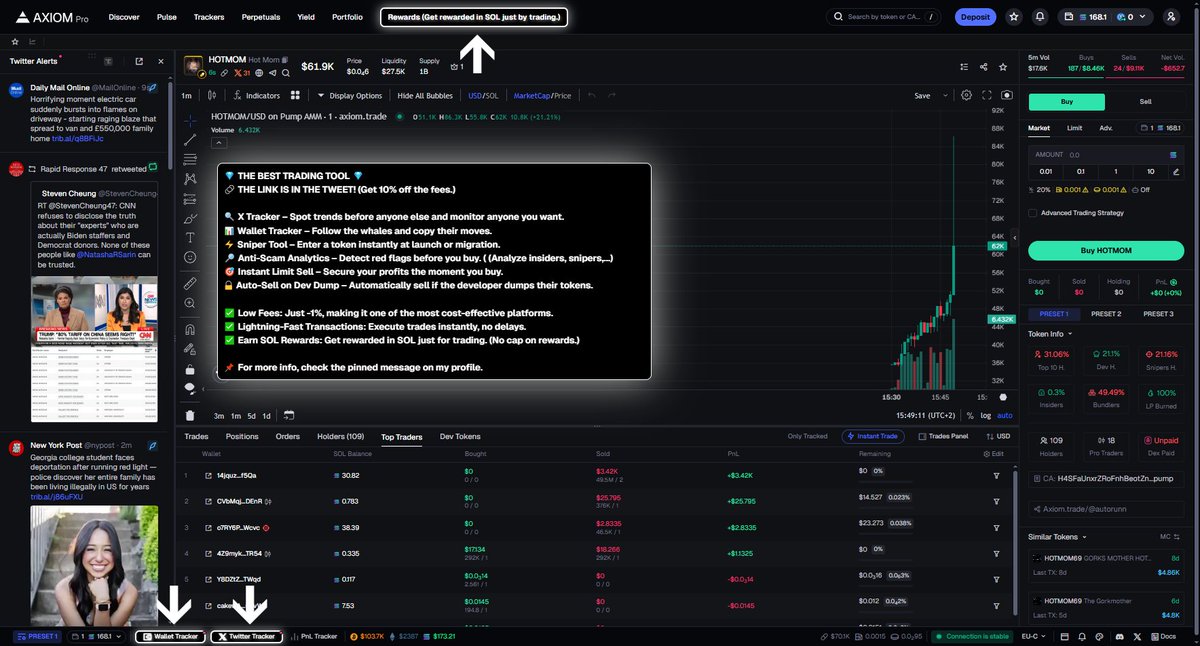Open go-to-date calendar icon under chart
This screenshot has height=646, width=1200.
tap(289, 415)
